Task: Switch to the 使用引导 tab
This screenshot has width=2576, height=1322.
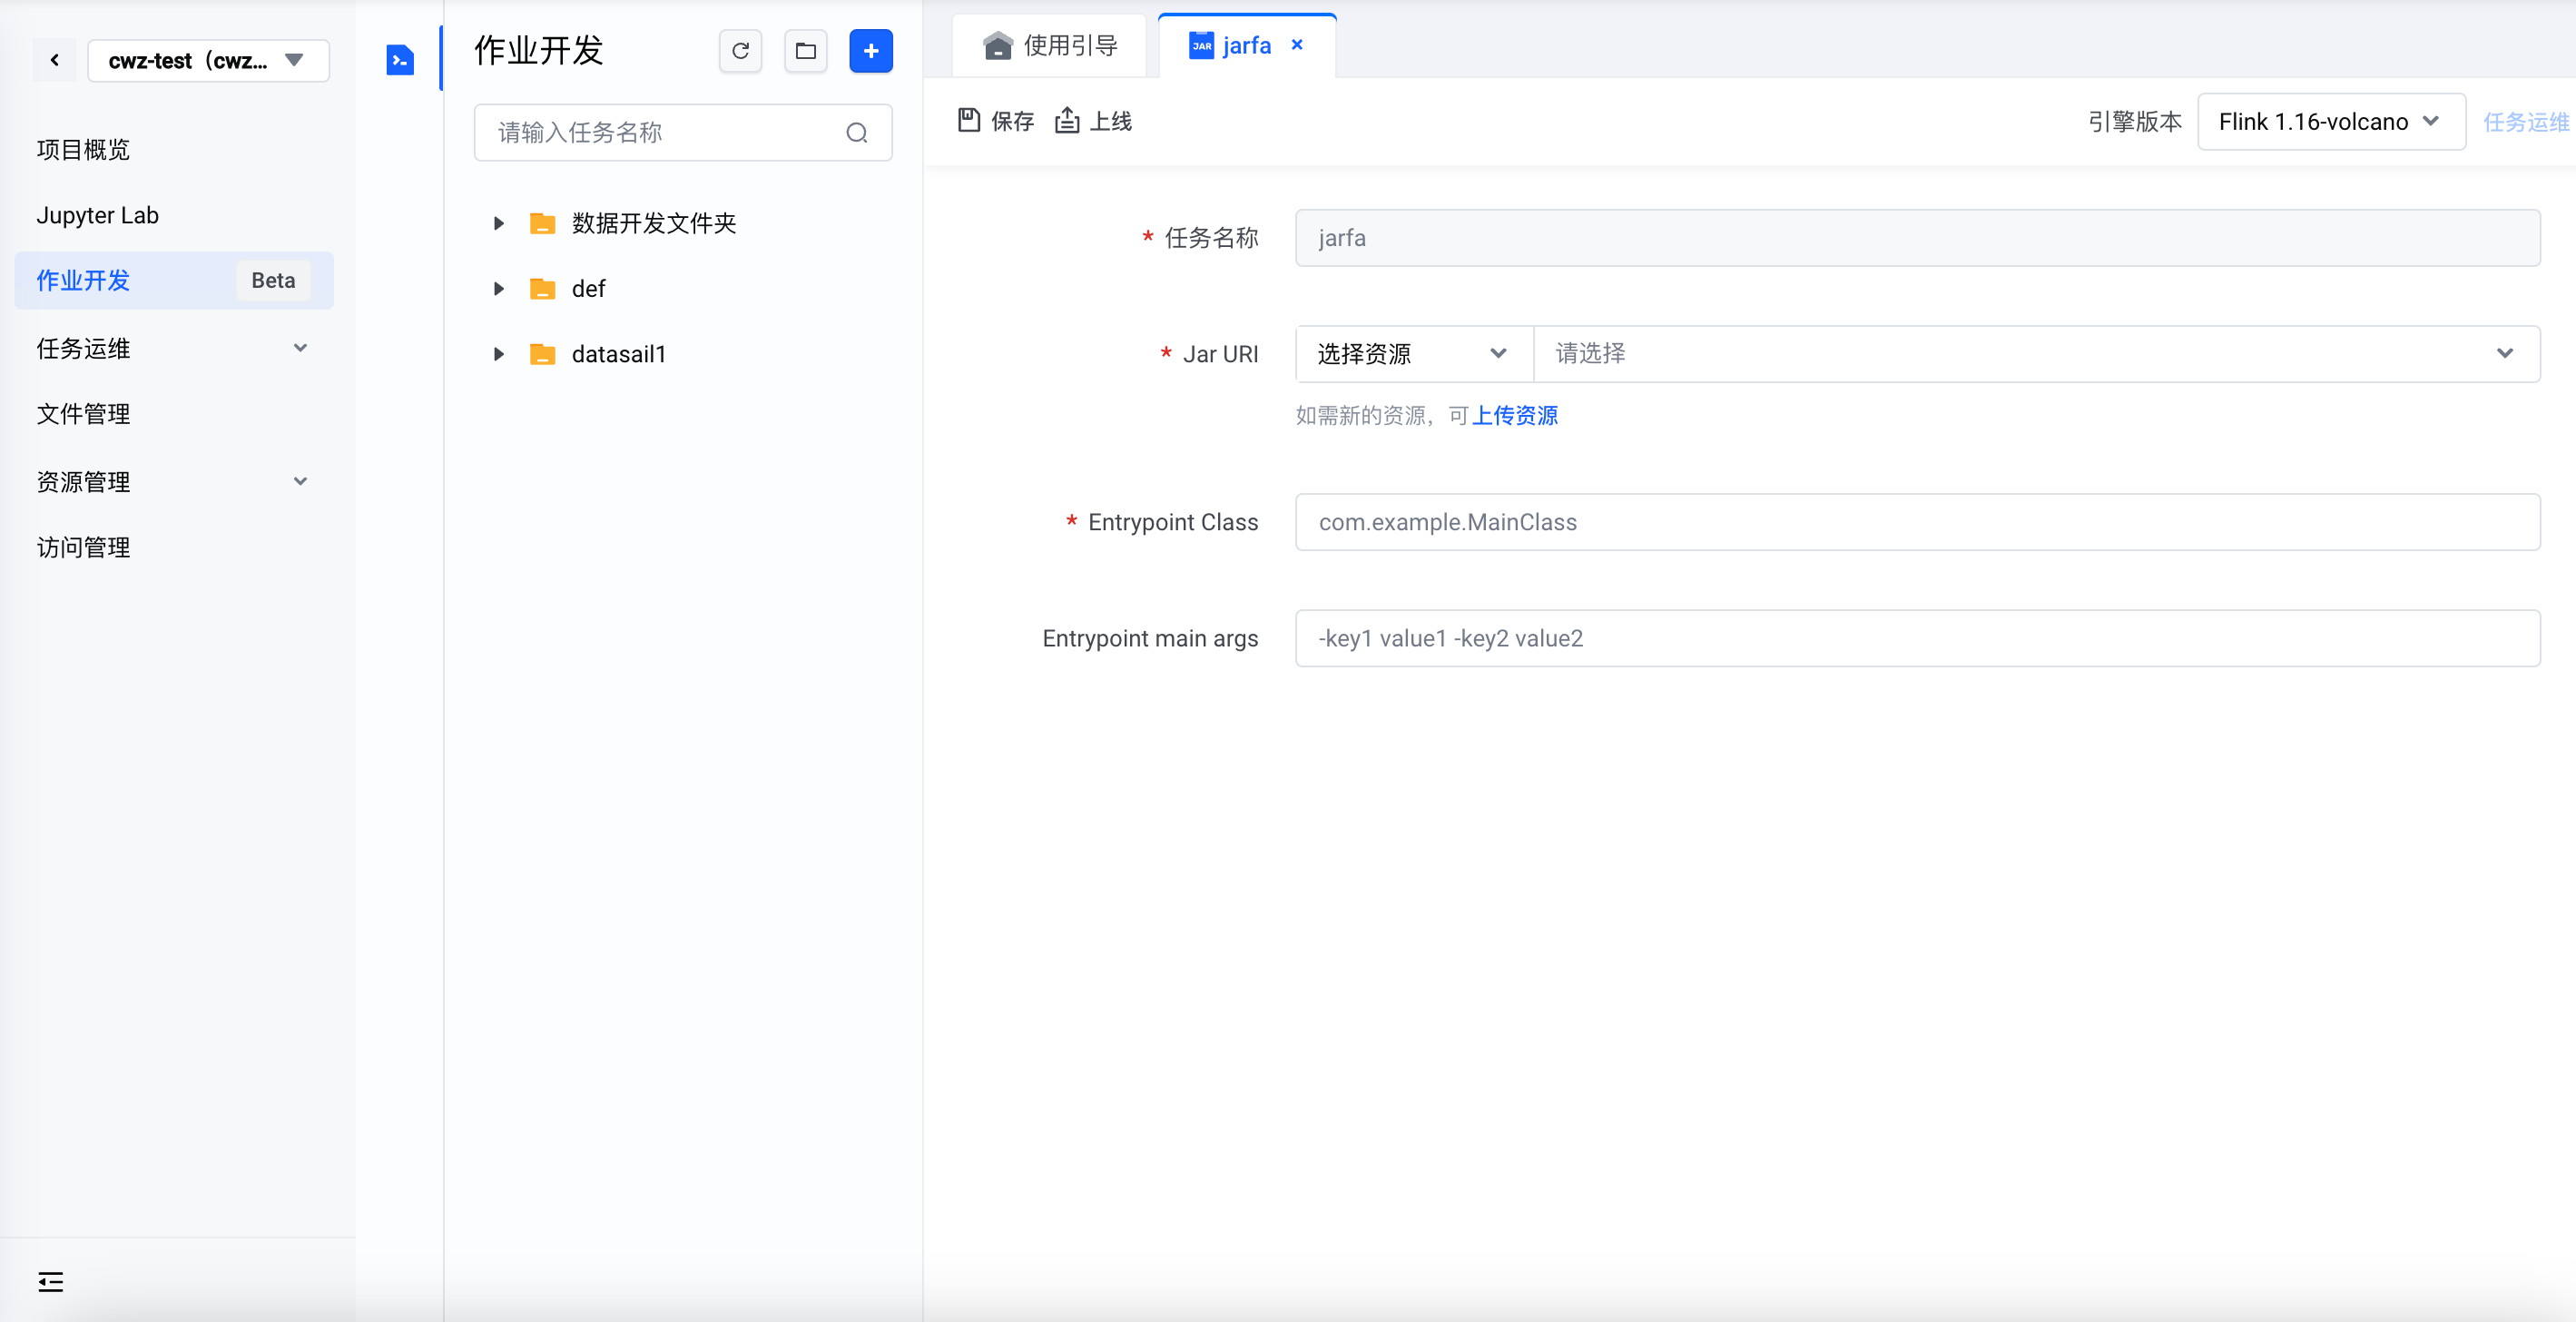Action: click(x=1050, y=46)
